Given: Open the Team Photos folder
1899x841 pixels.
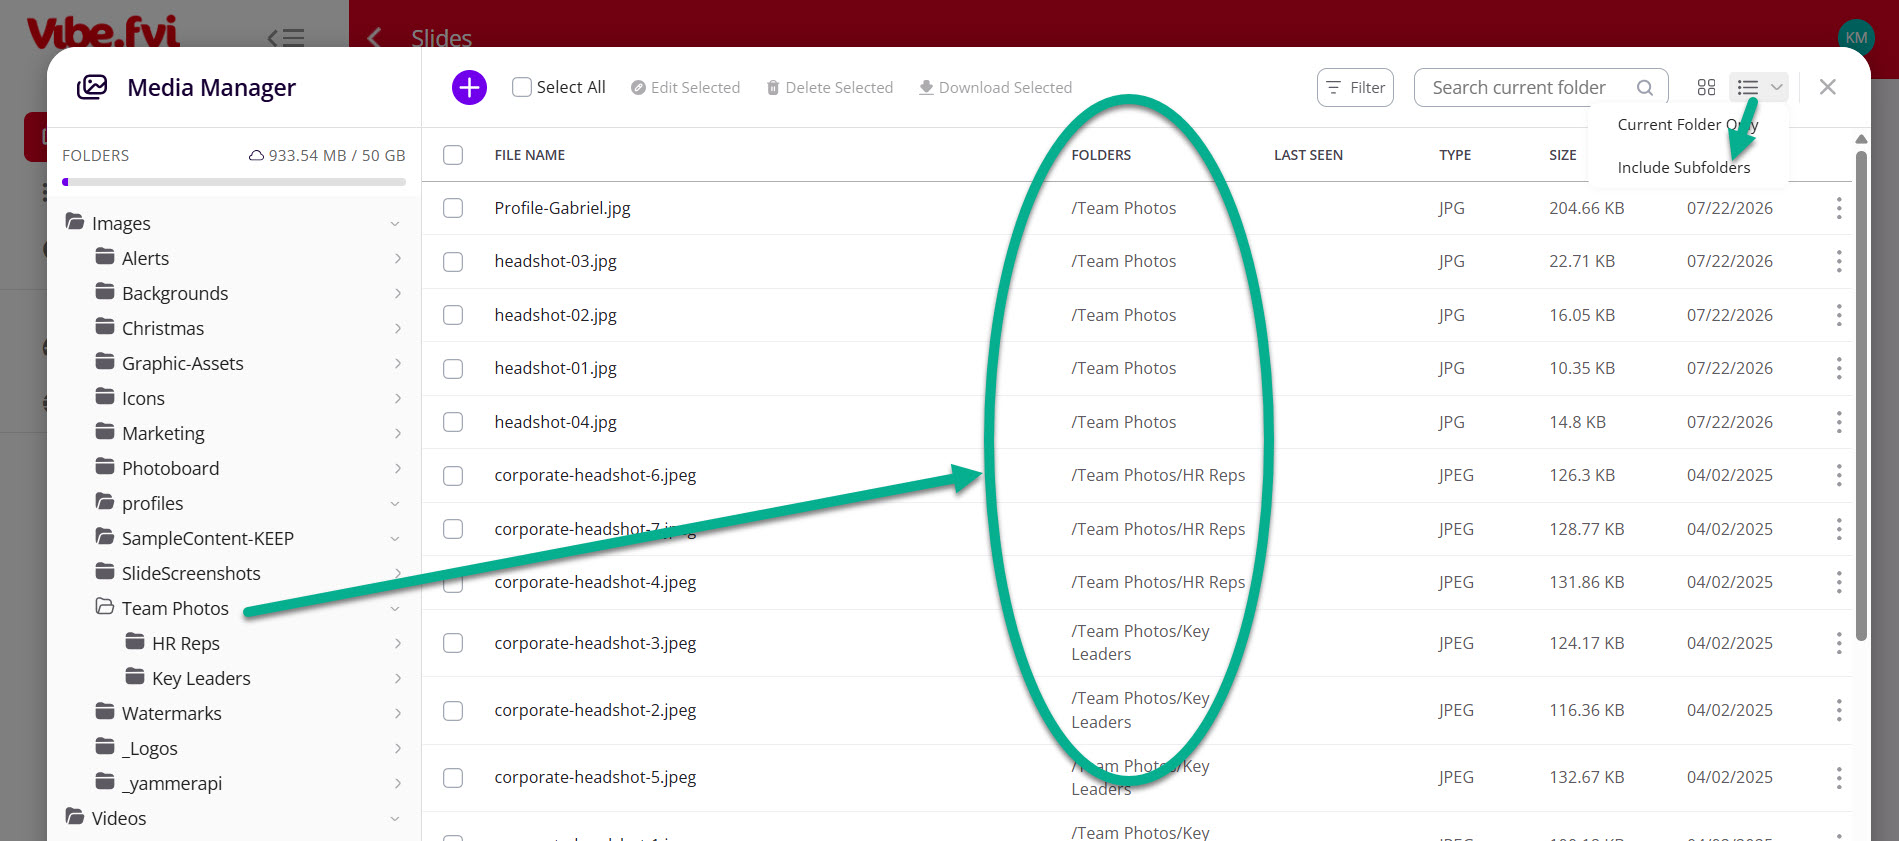Looking at the screenshot, I should pyautogui.click(x=175, y=608).
